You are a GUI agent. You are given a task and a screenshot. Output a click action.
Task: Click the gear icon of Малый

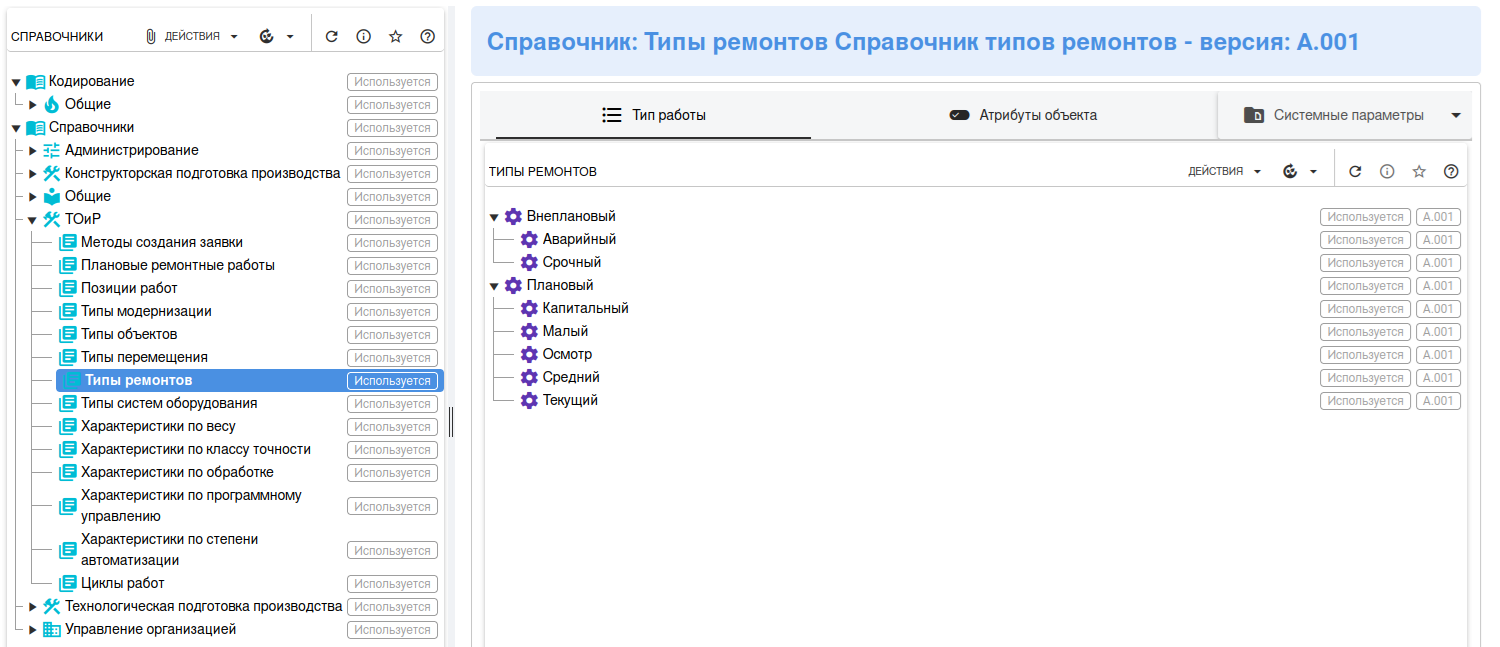tap(530, 332)
